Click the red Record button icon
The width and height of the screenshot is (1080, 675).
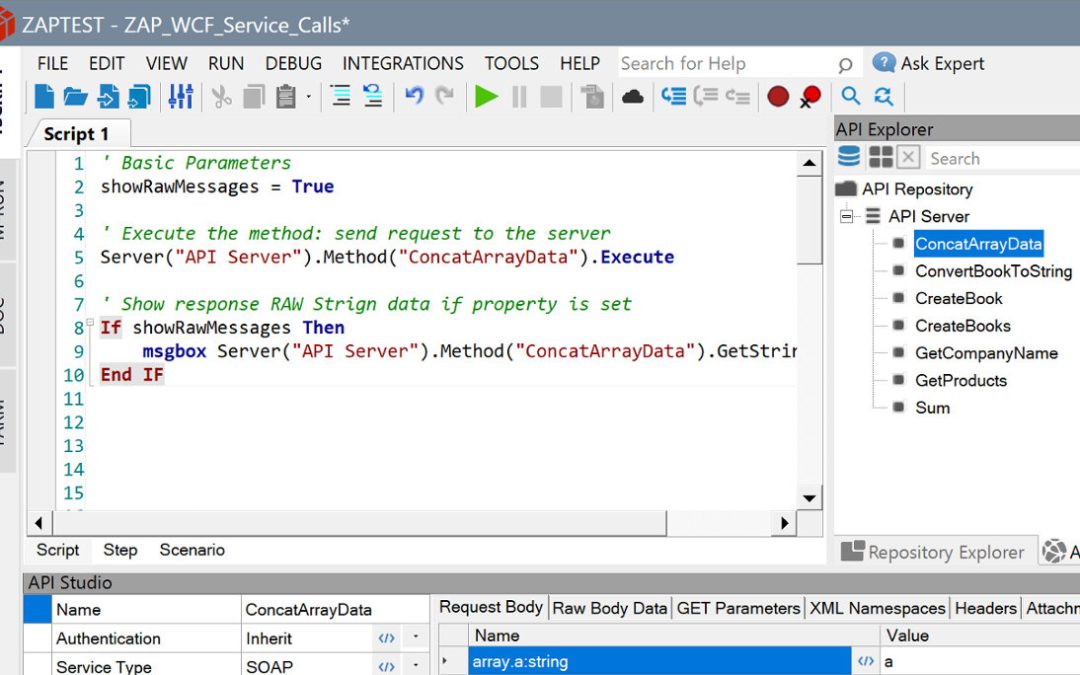coord(778,97)
